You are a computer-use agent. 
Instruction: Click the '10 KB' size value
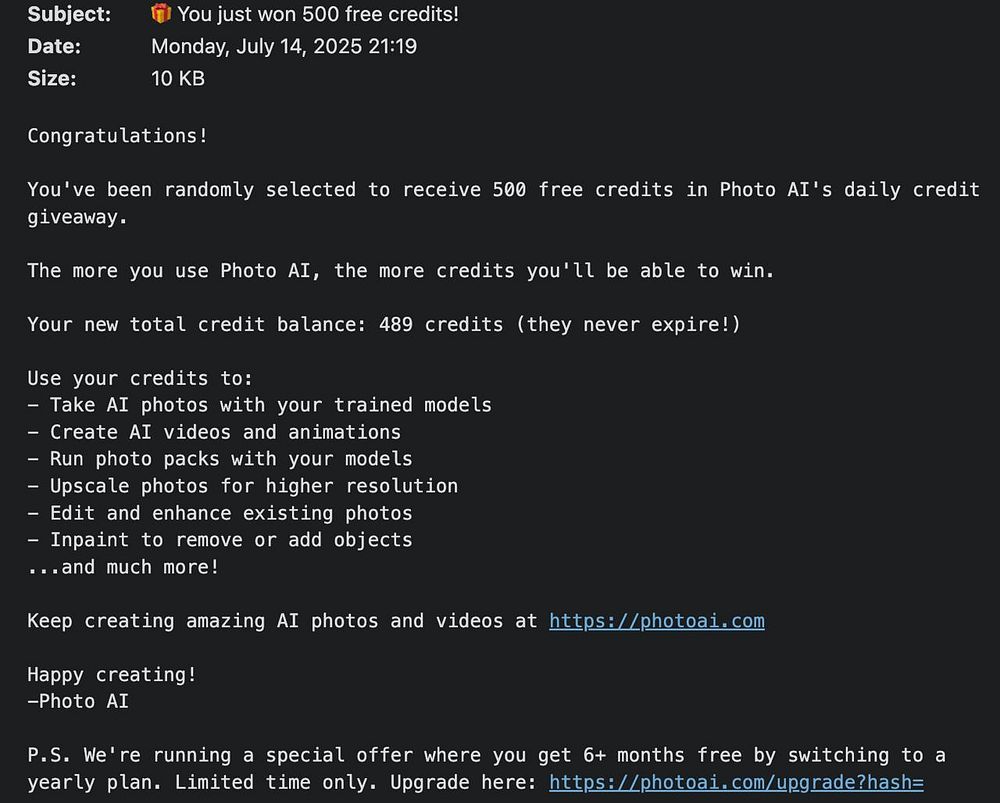(177, 78)
